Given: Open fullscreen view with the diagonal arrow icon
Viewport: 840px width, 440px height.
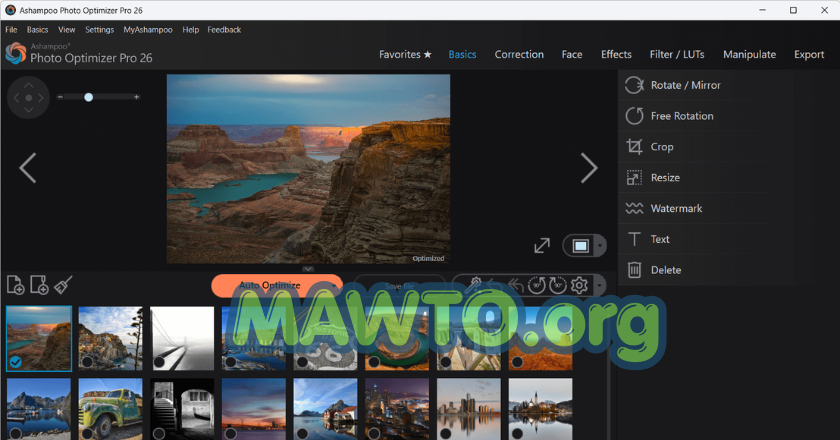Looking at the screenshot, I should pyautogui.click(x=542, y=245).
